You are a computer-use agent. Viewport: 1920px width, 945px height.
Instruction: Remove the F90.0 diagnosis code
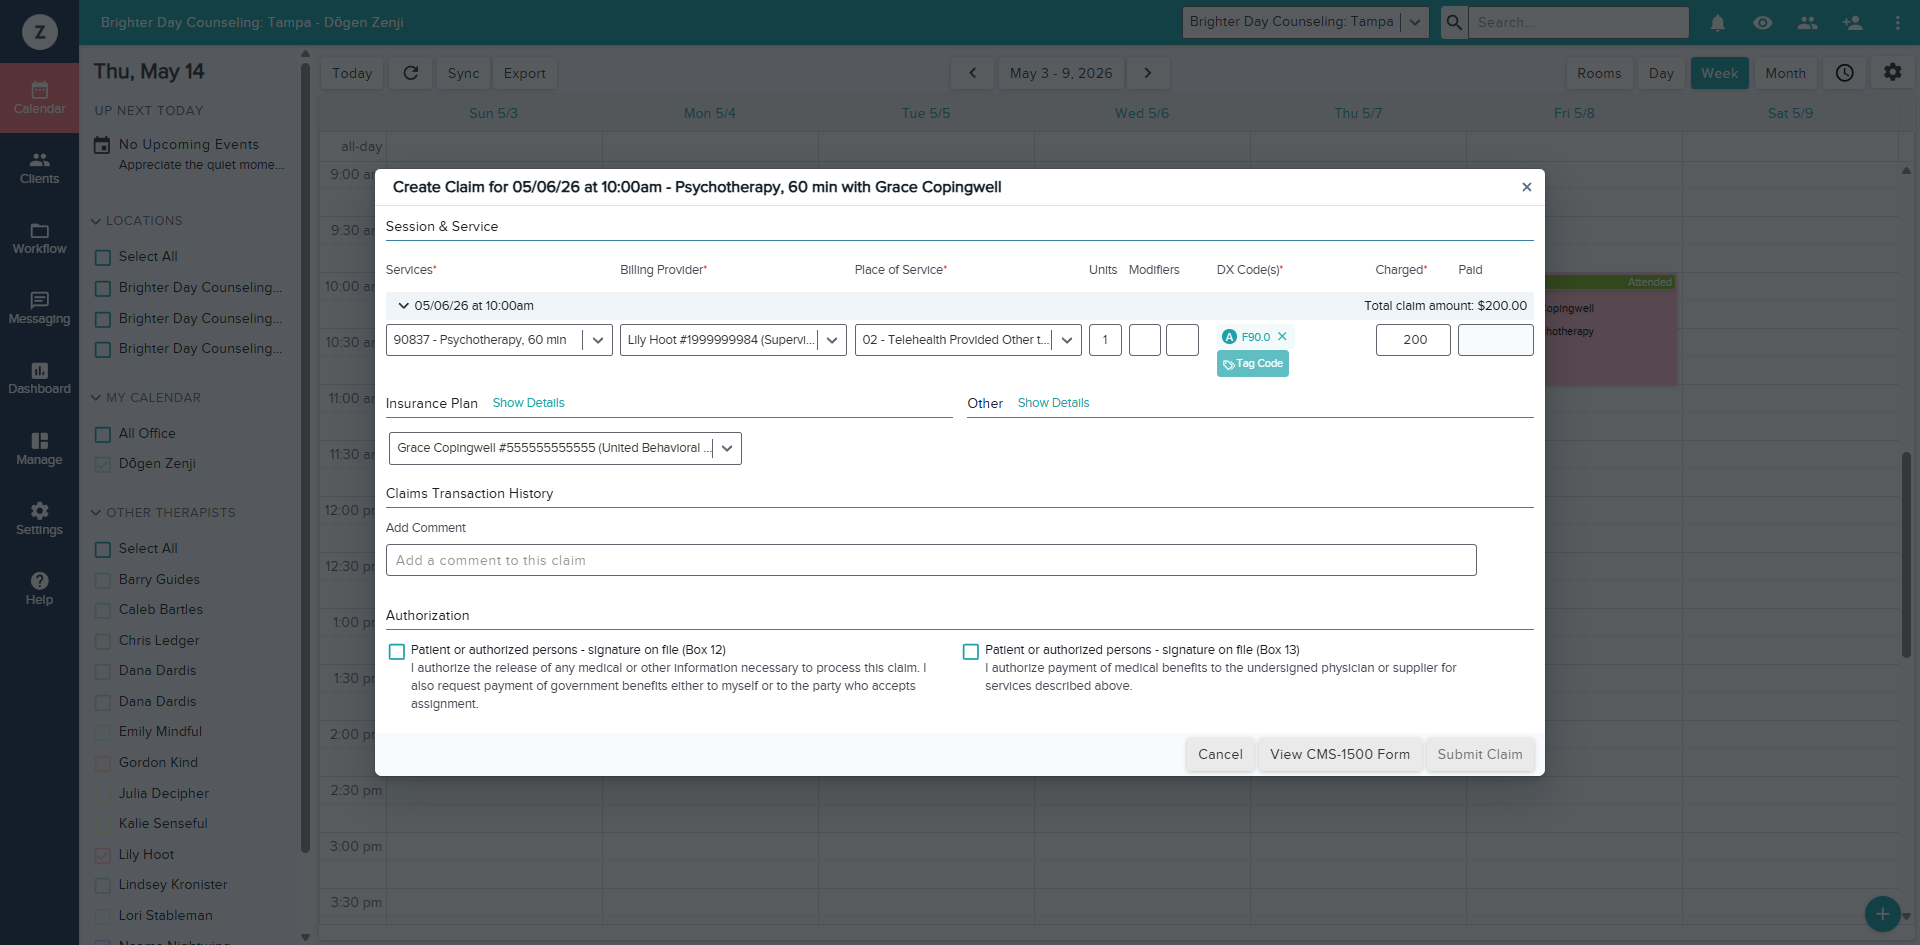(1282, 337)
